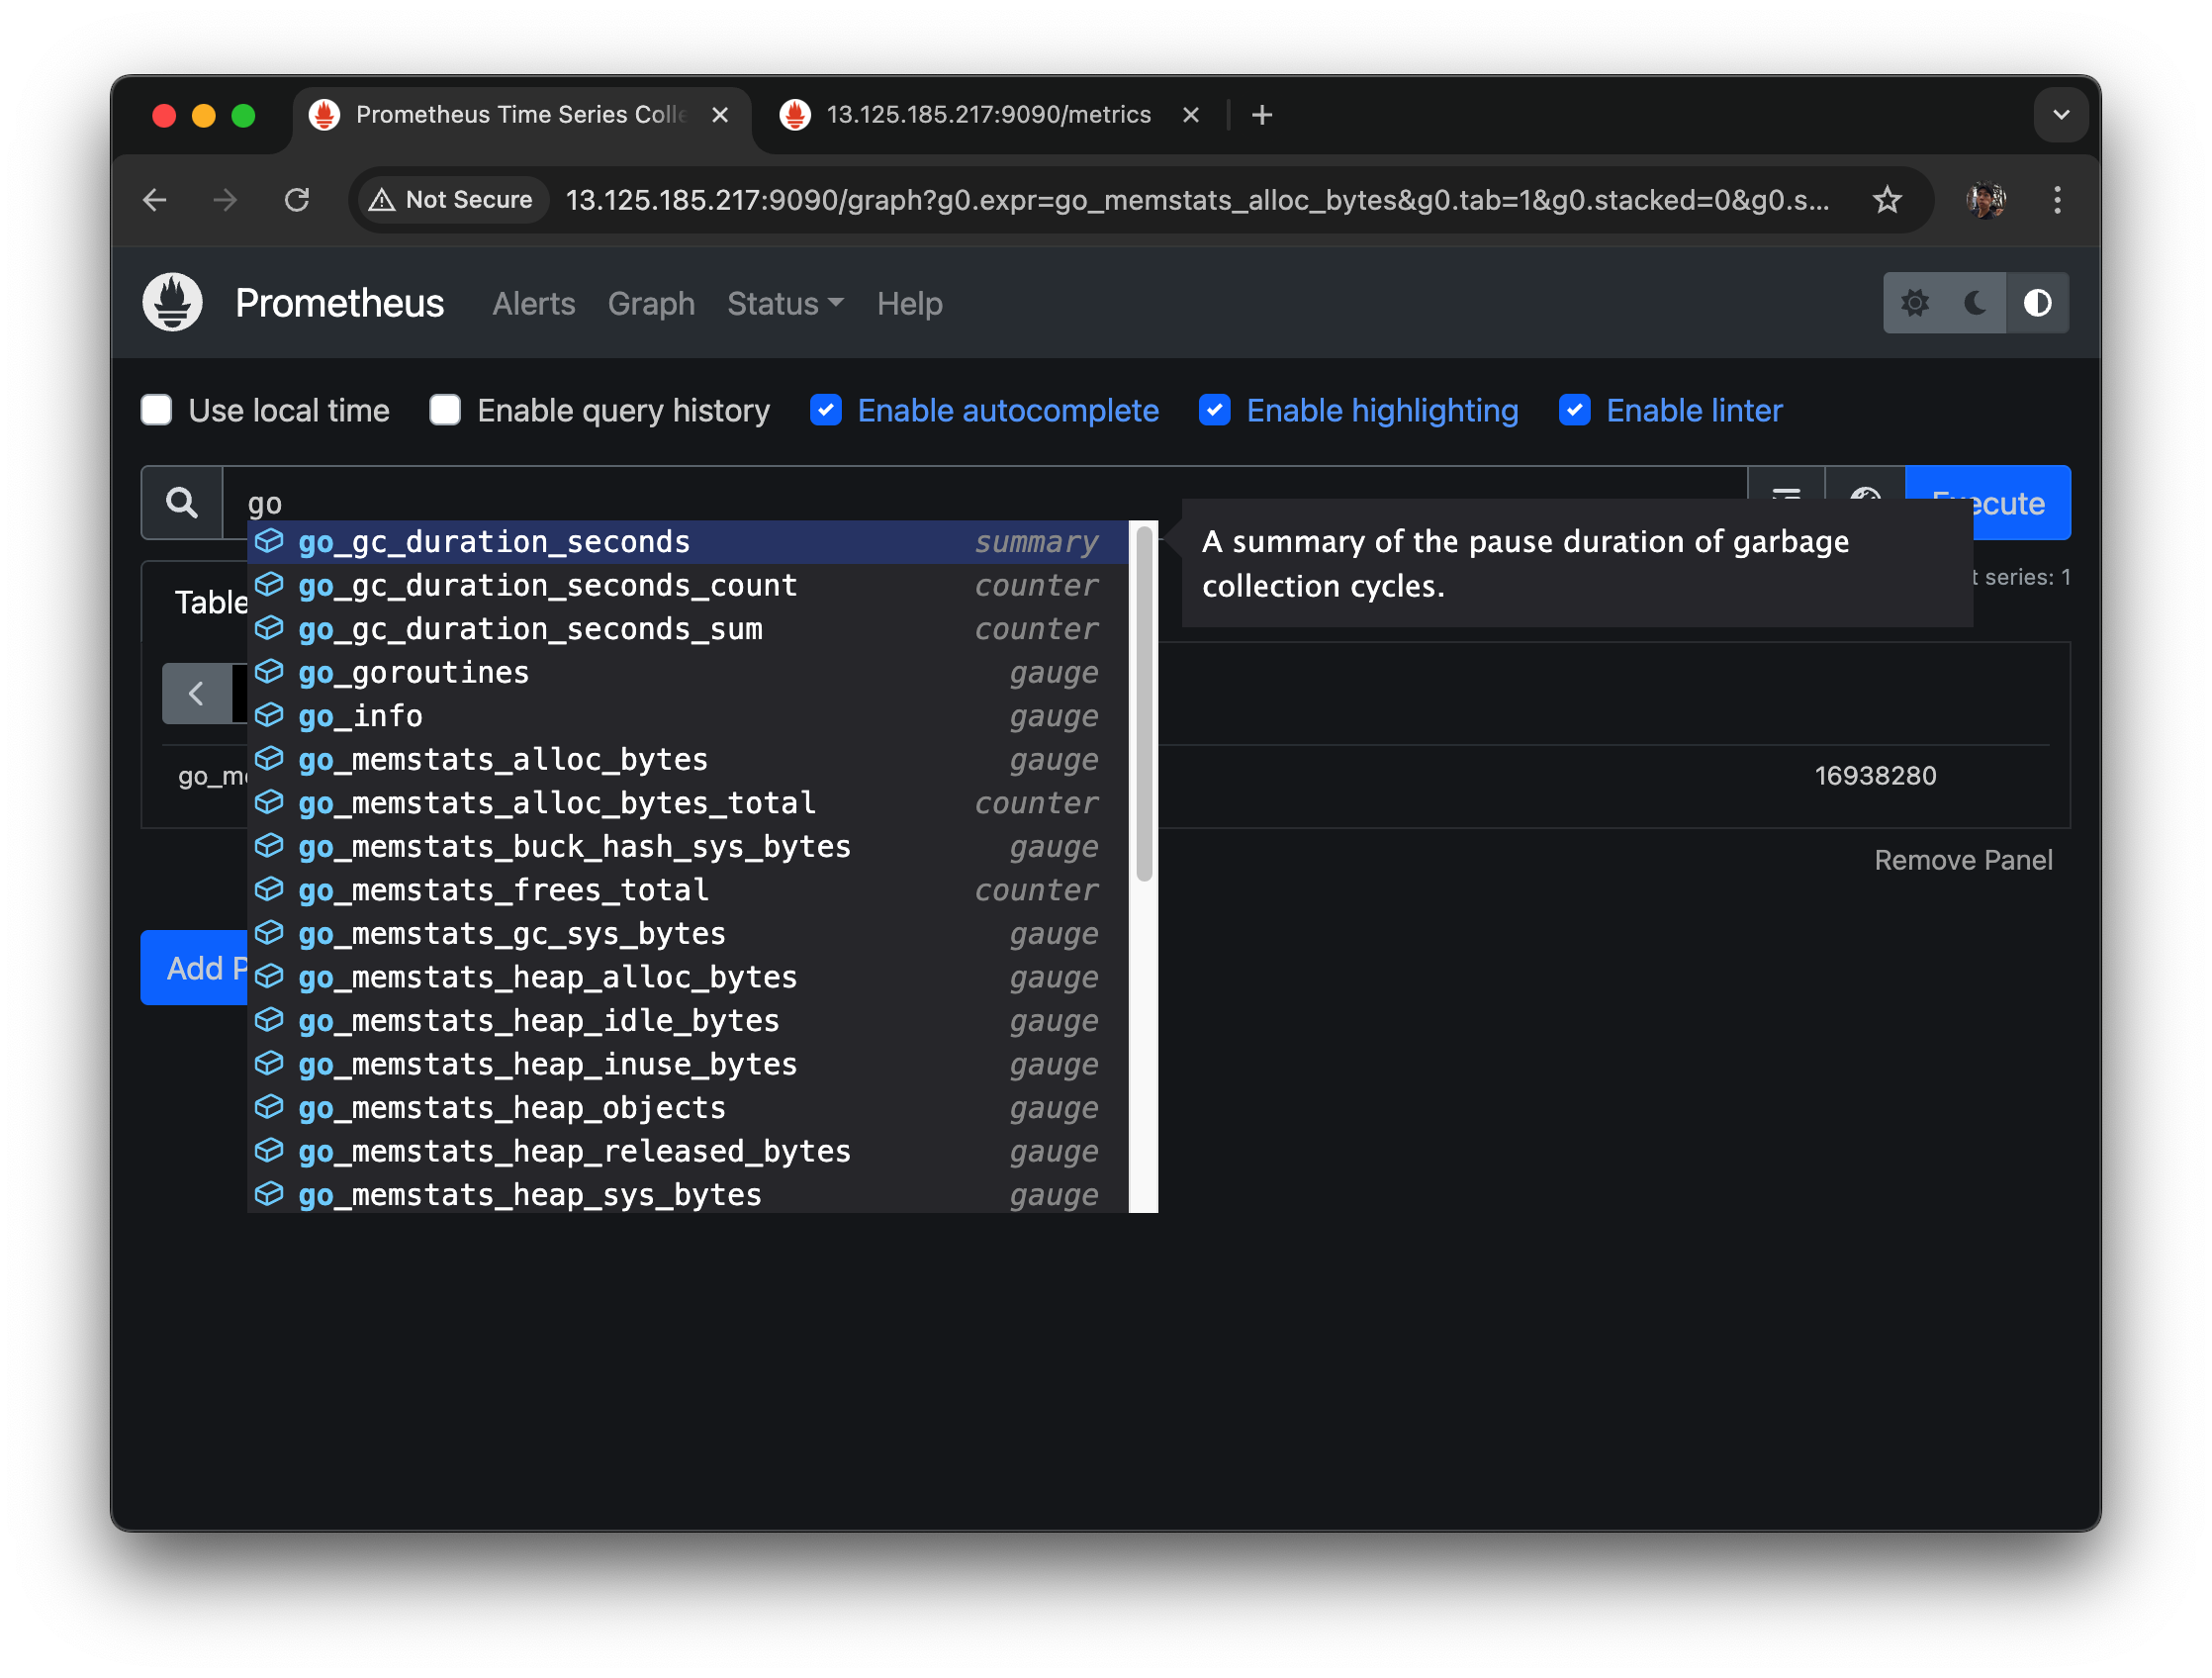Disable Enable autocomplete checkbox

click(826, 410)
